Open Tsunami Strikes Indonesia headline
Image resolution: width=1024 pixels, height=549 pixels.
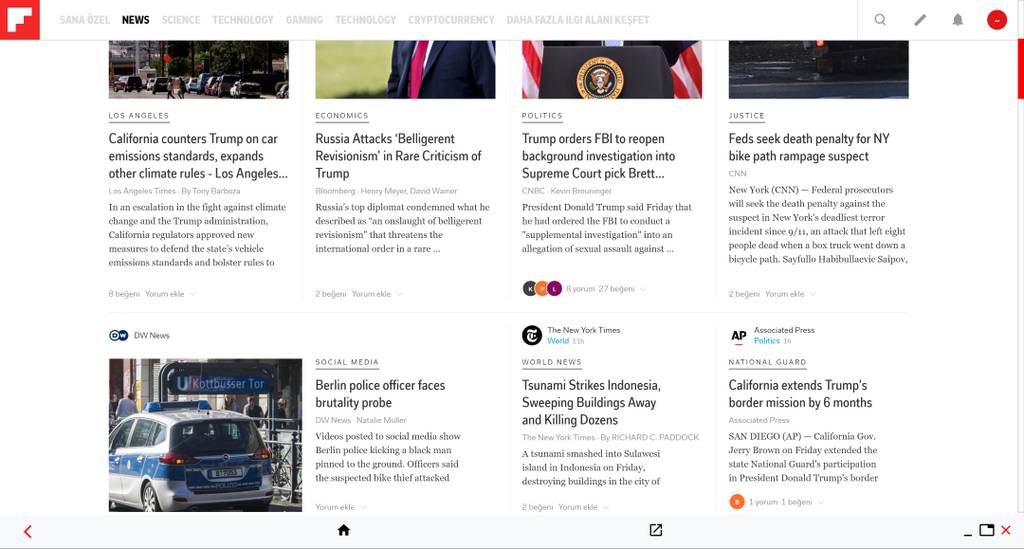point(591,402)
